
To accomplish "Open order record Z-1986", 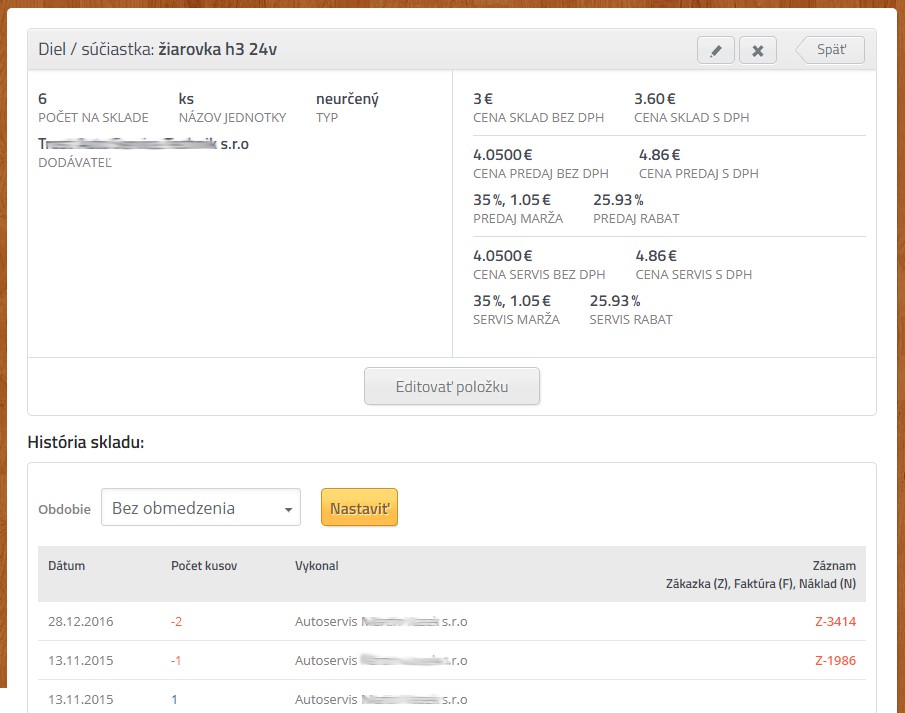I will tap(835, 660).
